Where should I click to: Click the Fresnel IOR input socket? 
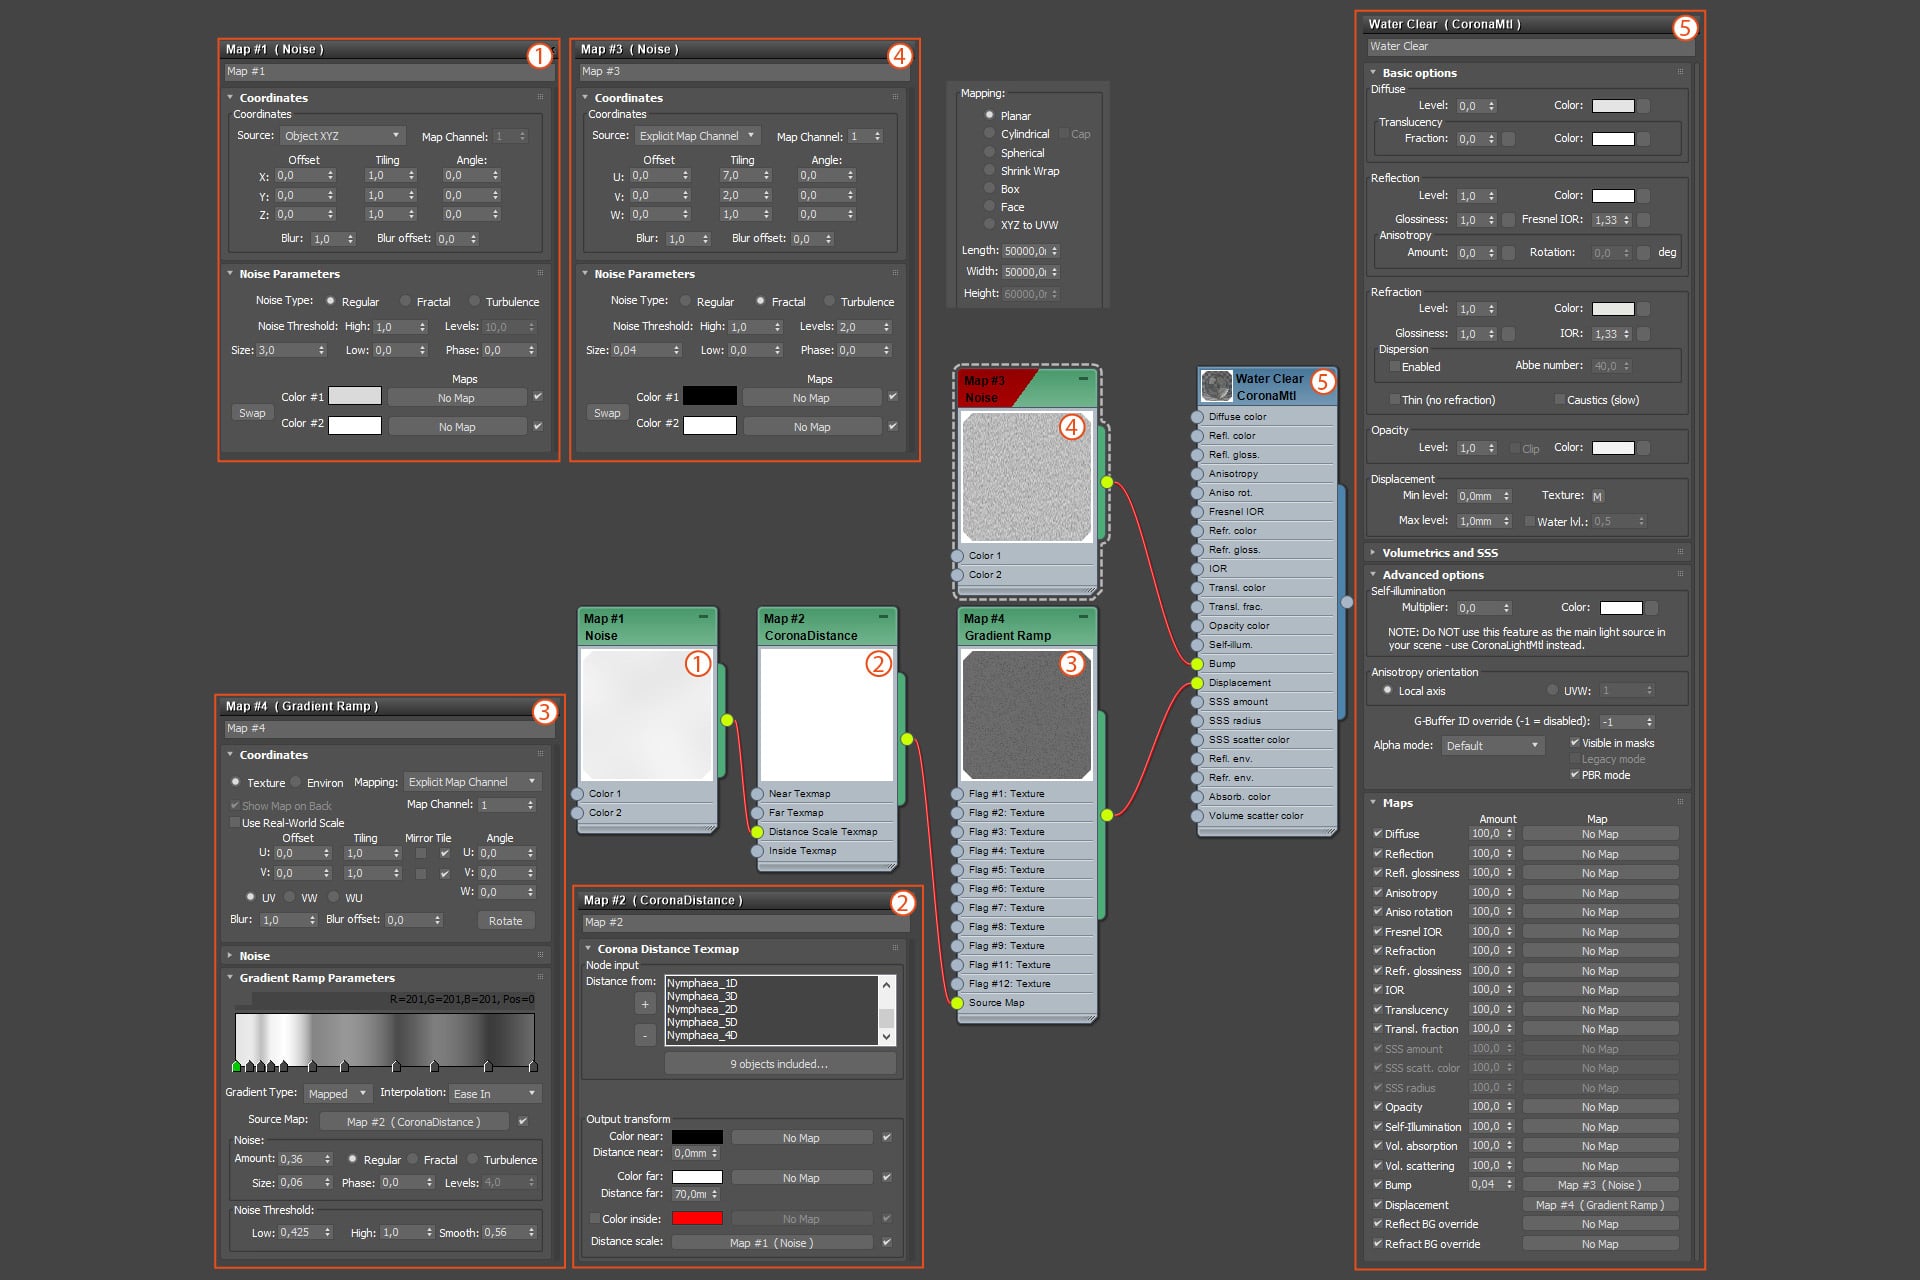1197,512
